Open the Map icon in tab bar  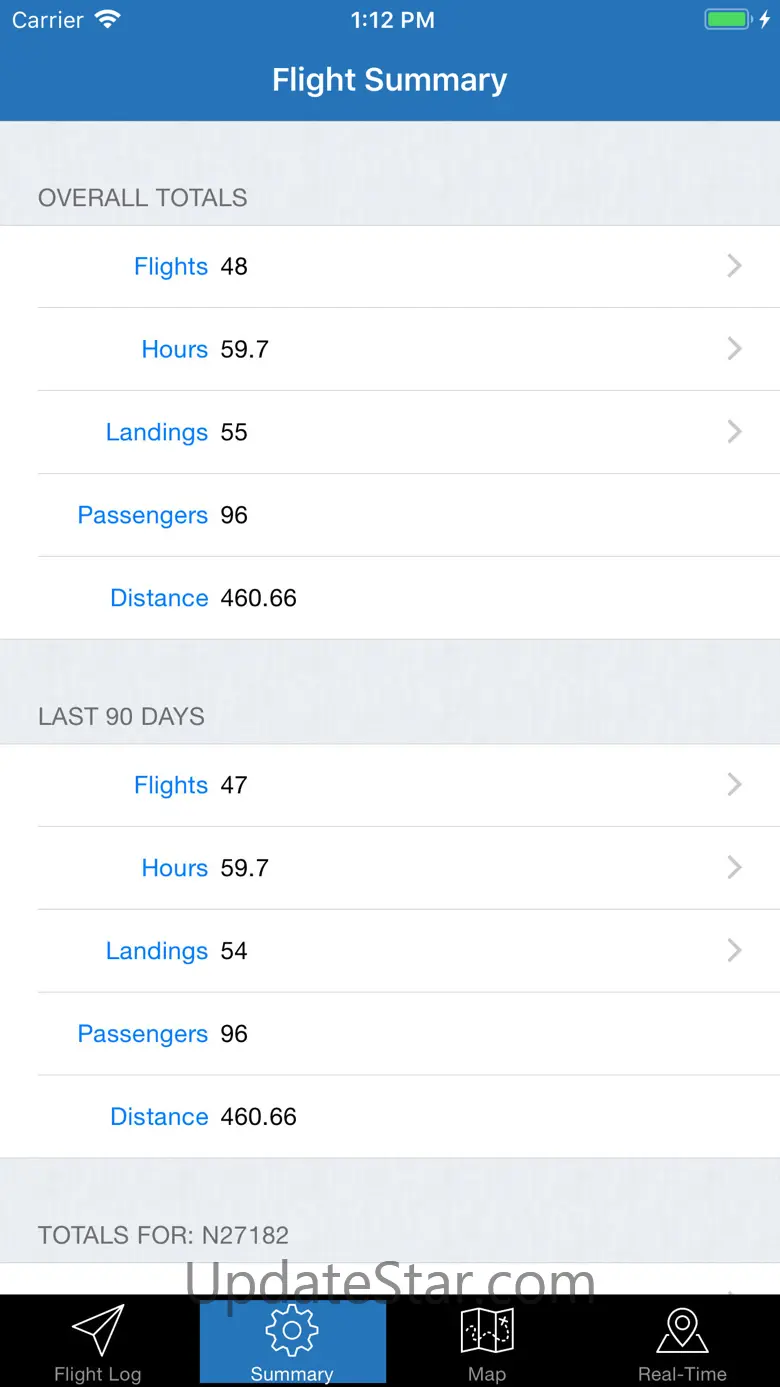[x=487, y=1330]
